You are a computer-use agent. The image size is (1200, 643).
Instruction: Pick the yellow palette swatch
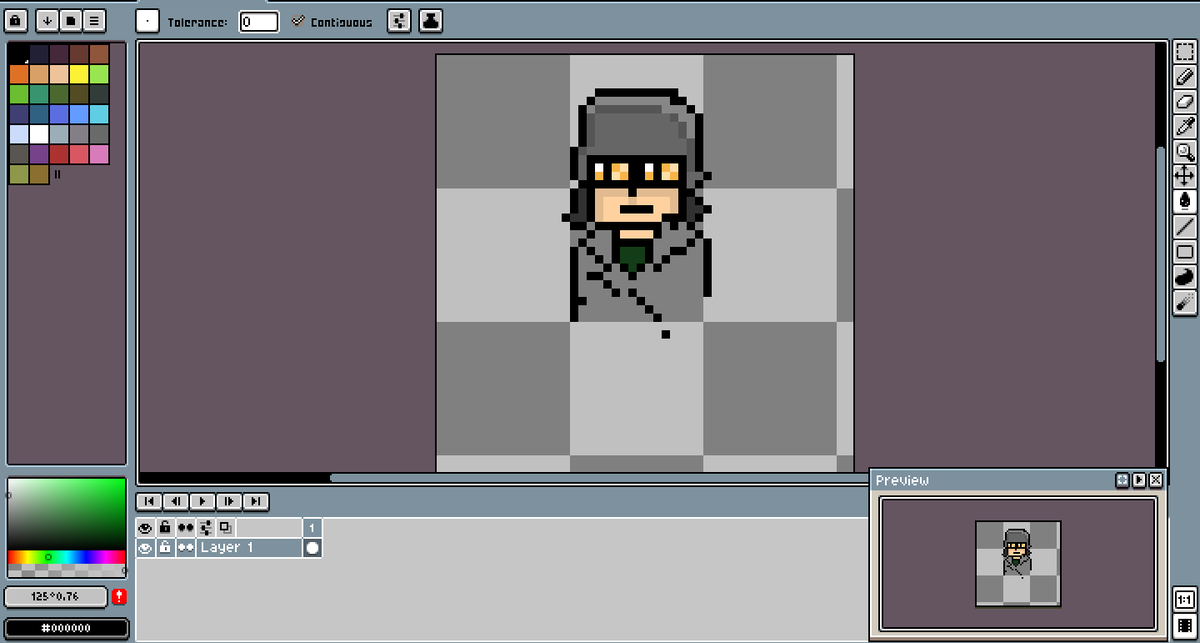[79, 73]
